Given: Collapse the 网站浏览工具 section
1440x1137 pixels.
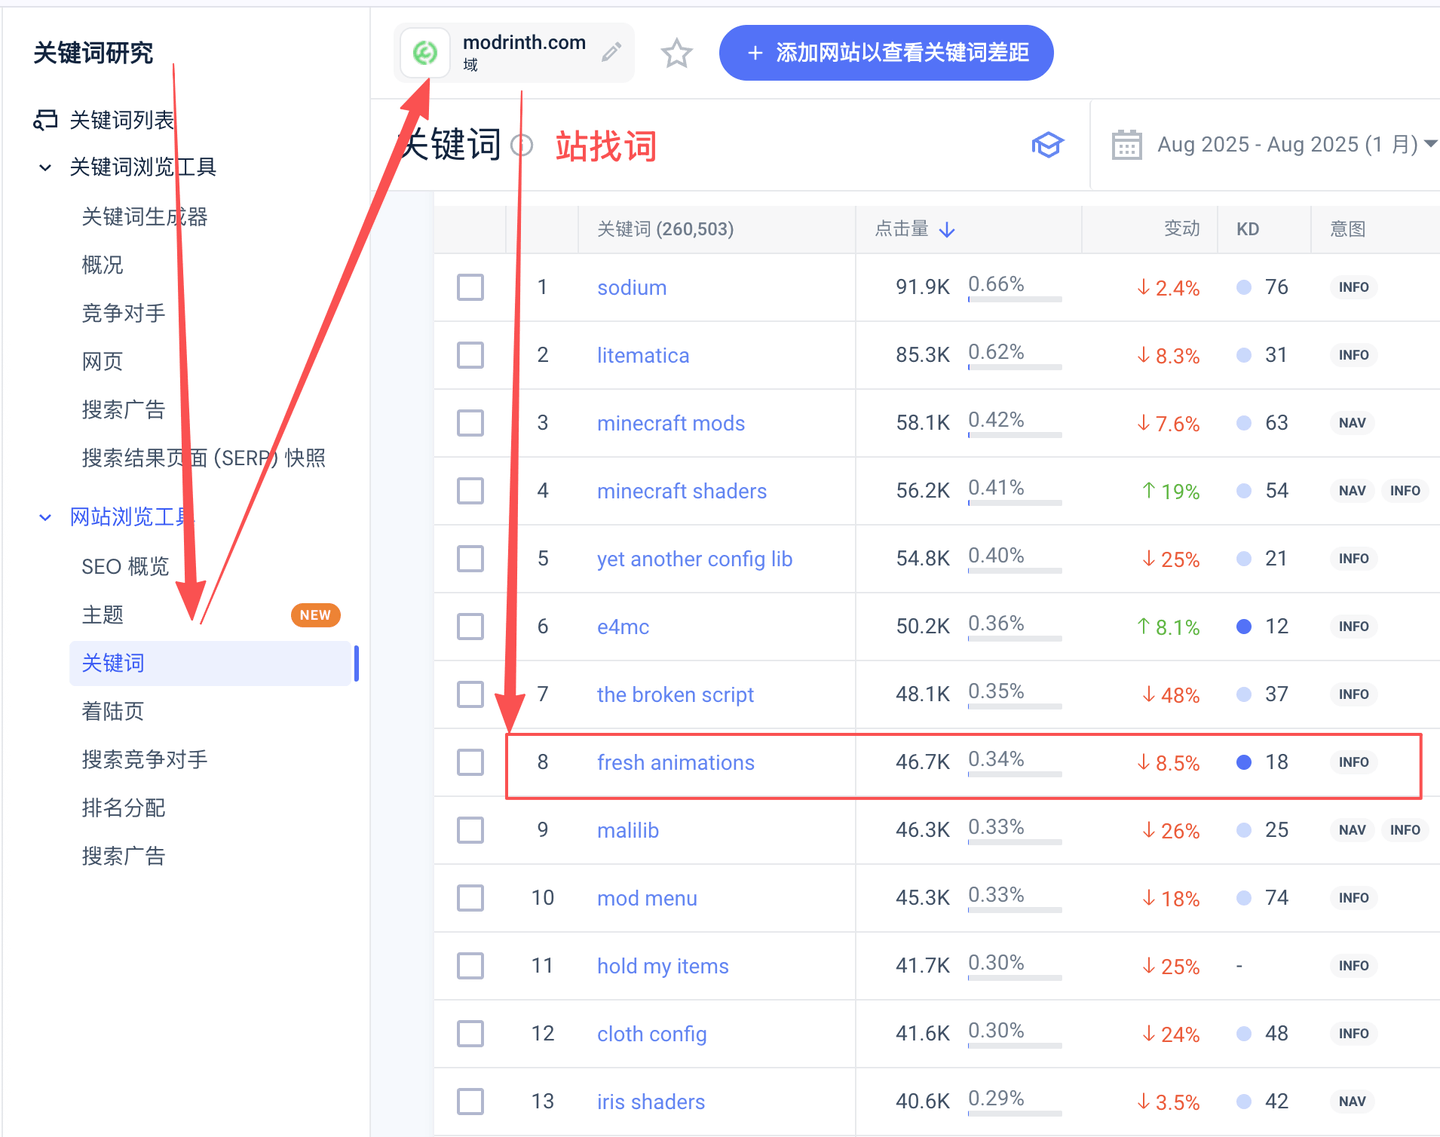Looking at the screenshot, I should 45,517.
